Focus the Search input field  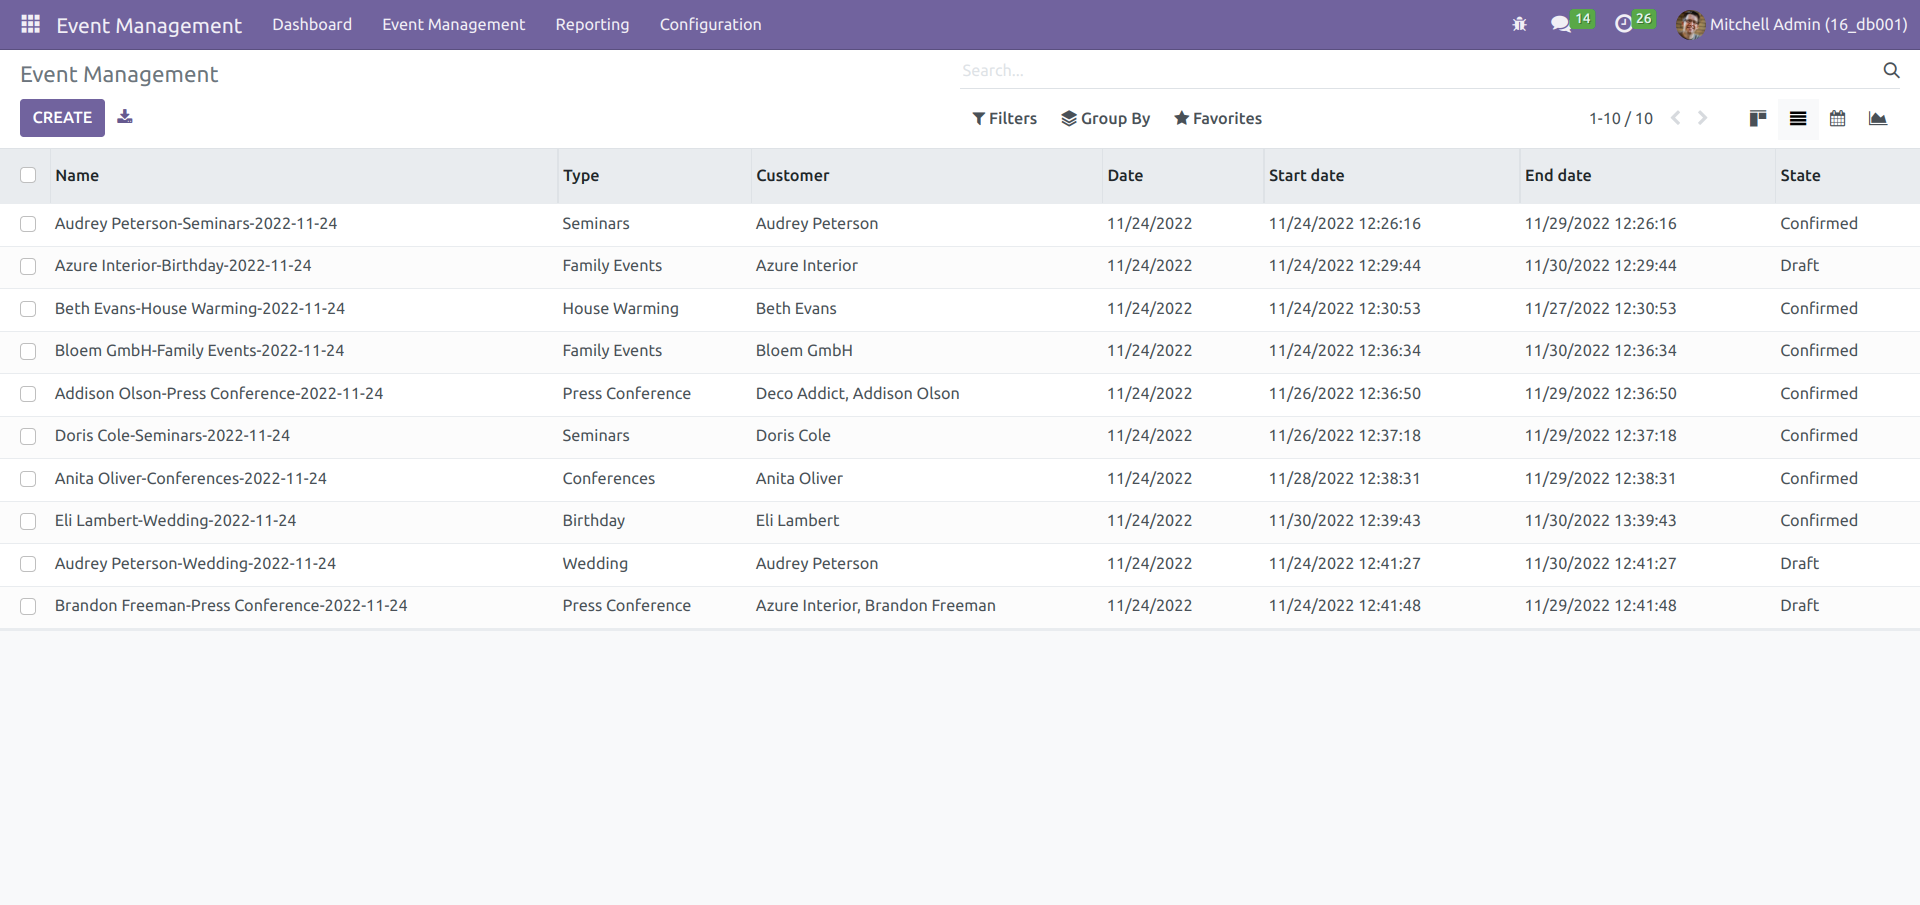(1415, 70)
